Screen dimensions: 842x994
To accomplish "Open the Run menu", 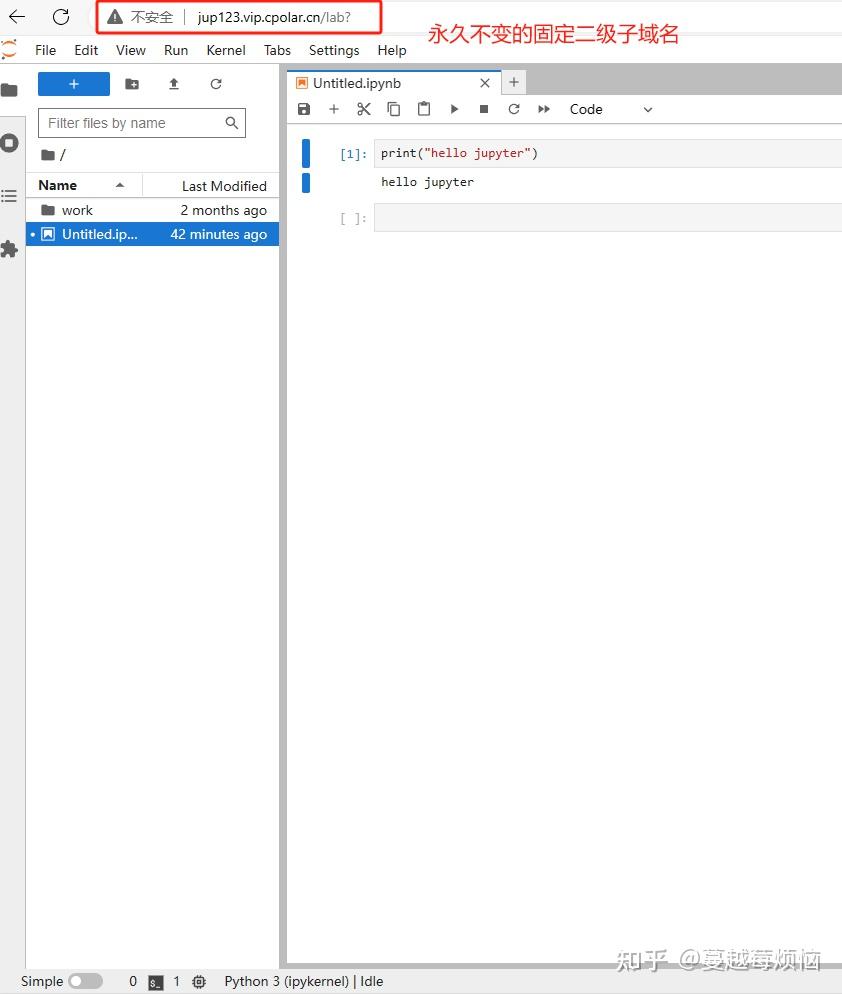I will pyautogui.click(x=176, y=50).
